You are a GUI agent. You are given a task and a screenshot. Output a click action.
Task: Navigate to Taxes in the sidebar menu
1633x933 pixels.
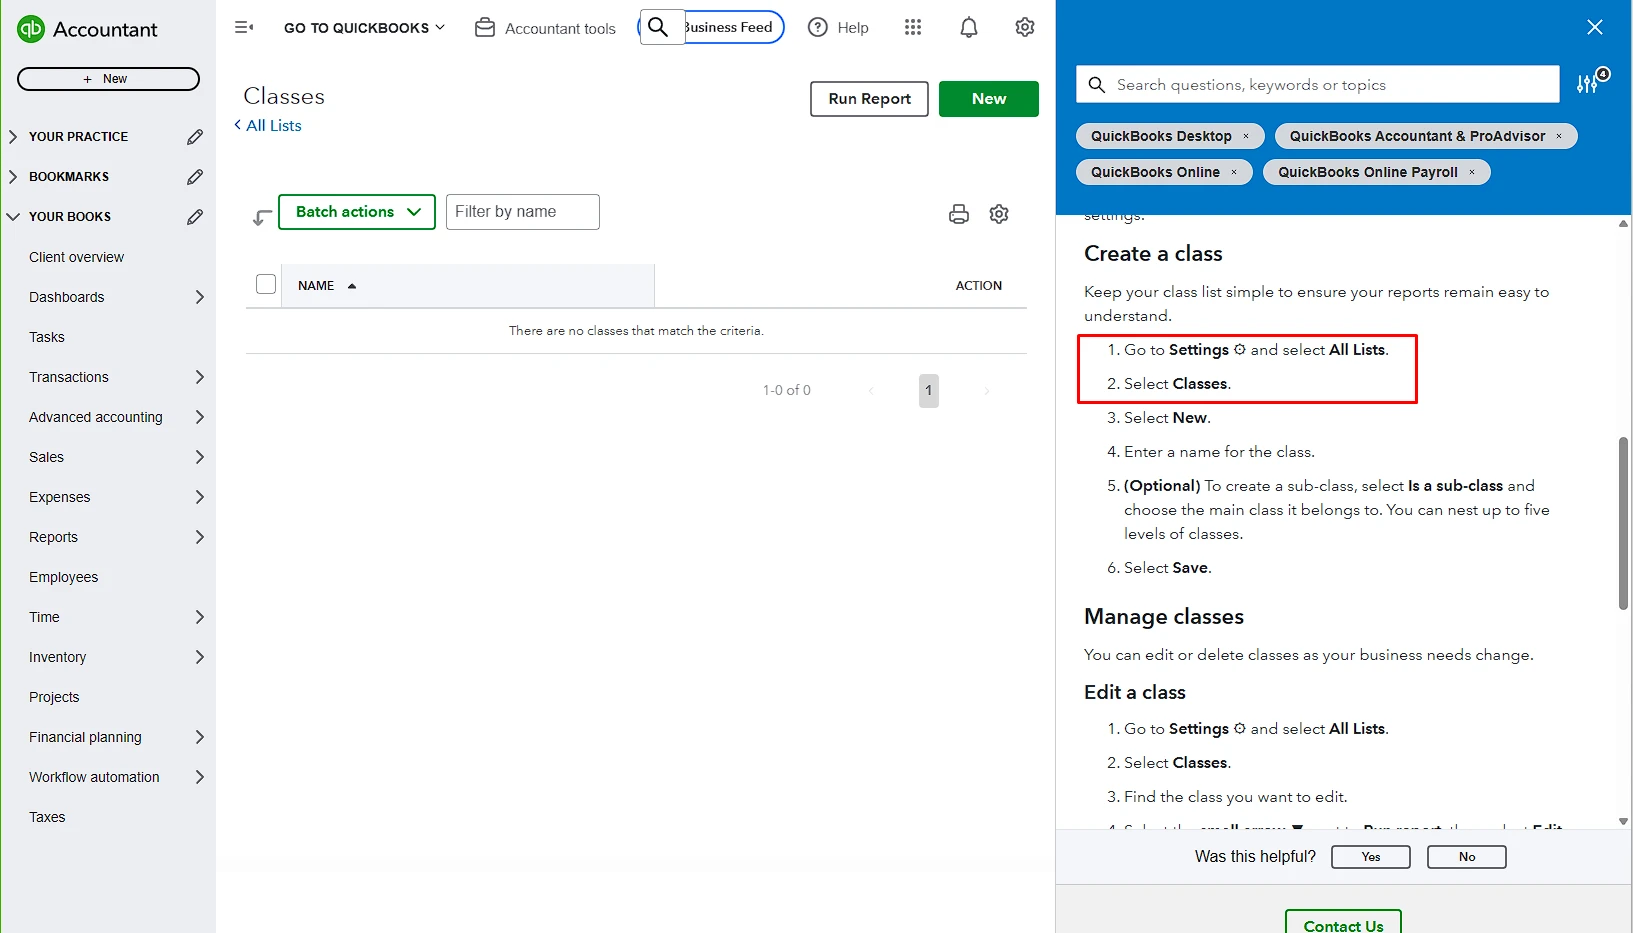point(46,816)
